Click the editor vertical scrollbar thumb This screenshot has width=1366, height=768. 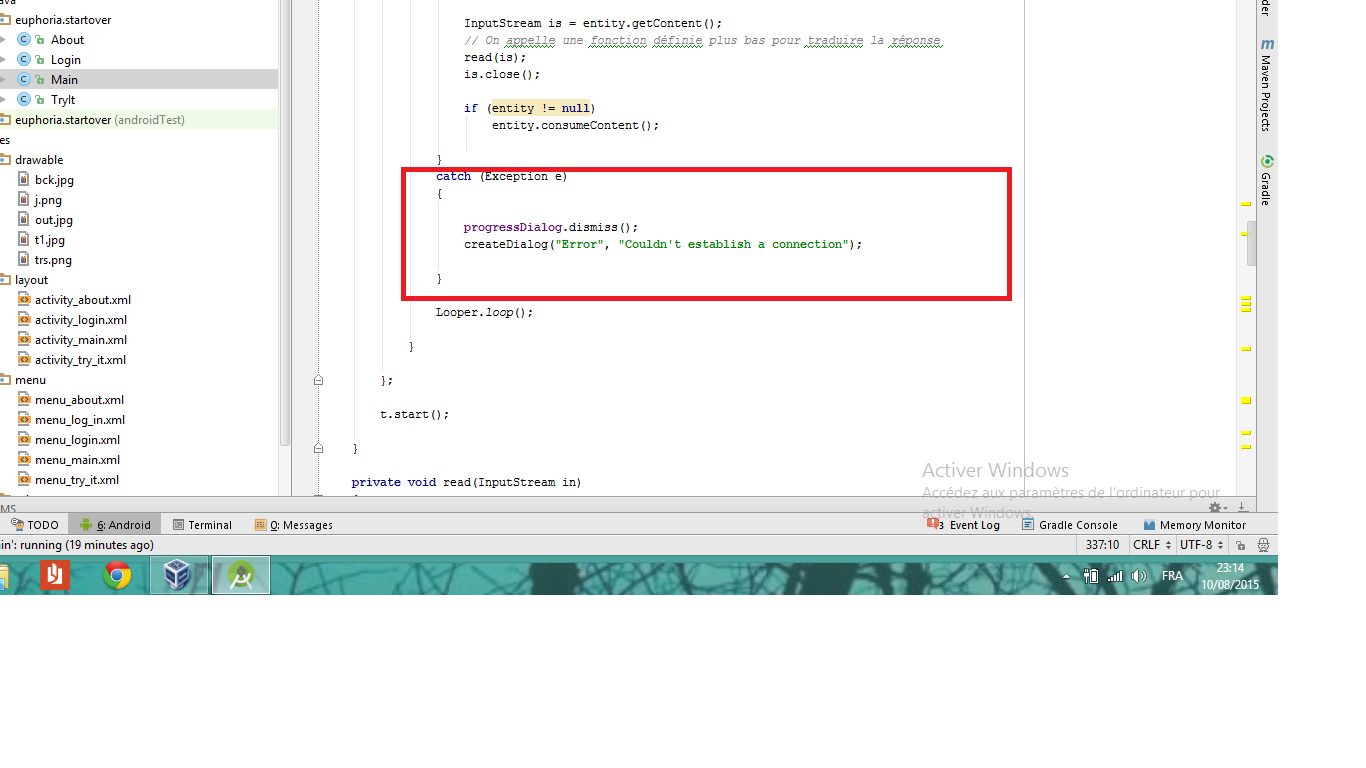coord(1250,246)
